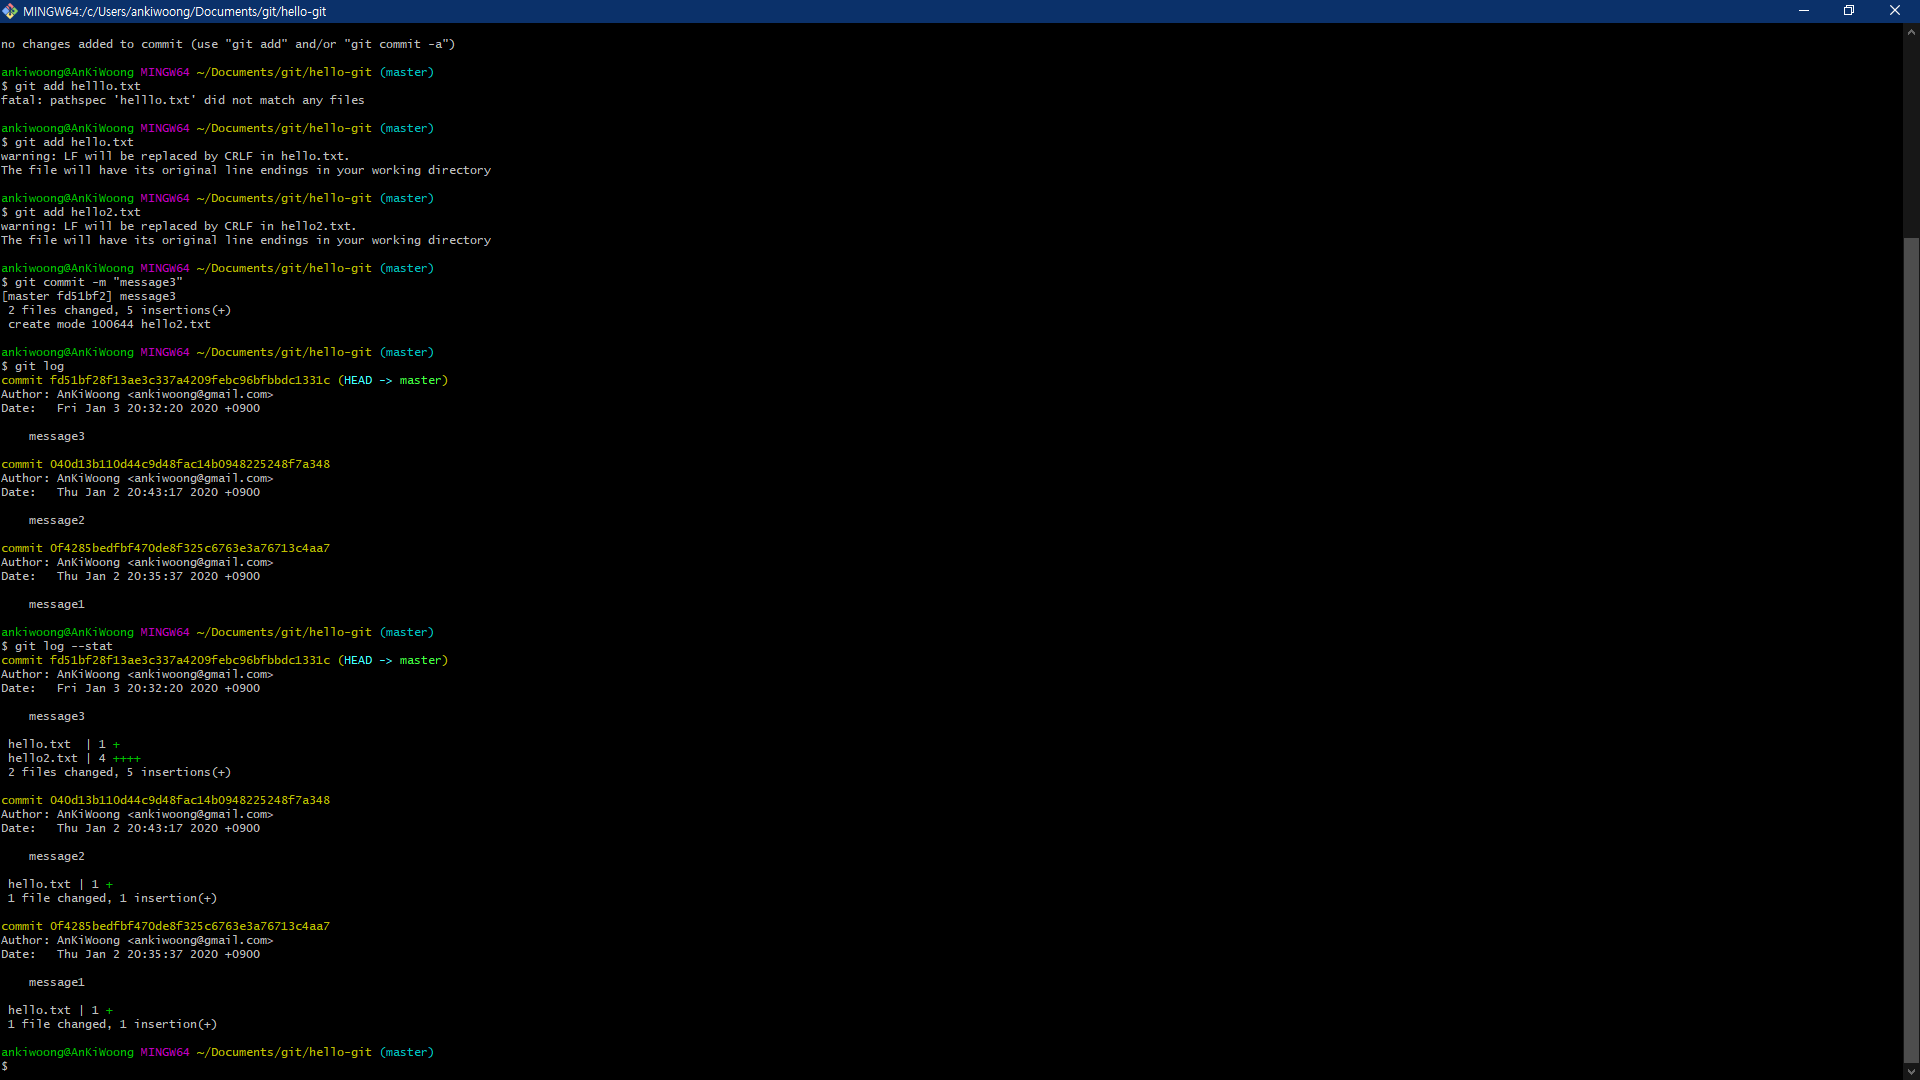Click the vertical scrollbar thumb
Viewport: 1920px width, 1080px height.
pos(1911,650)
